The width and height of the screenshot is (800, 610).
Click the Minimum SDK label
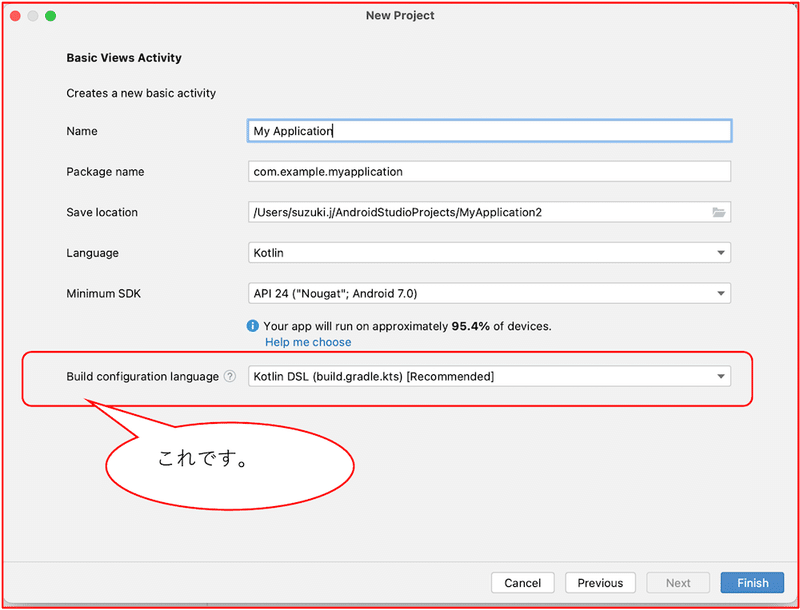(x=104, y=293)
